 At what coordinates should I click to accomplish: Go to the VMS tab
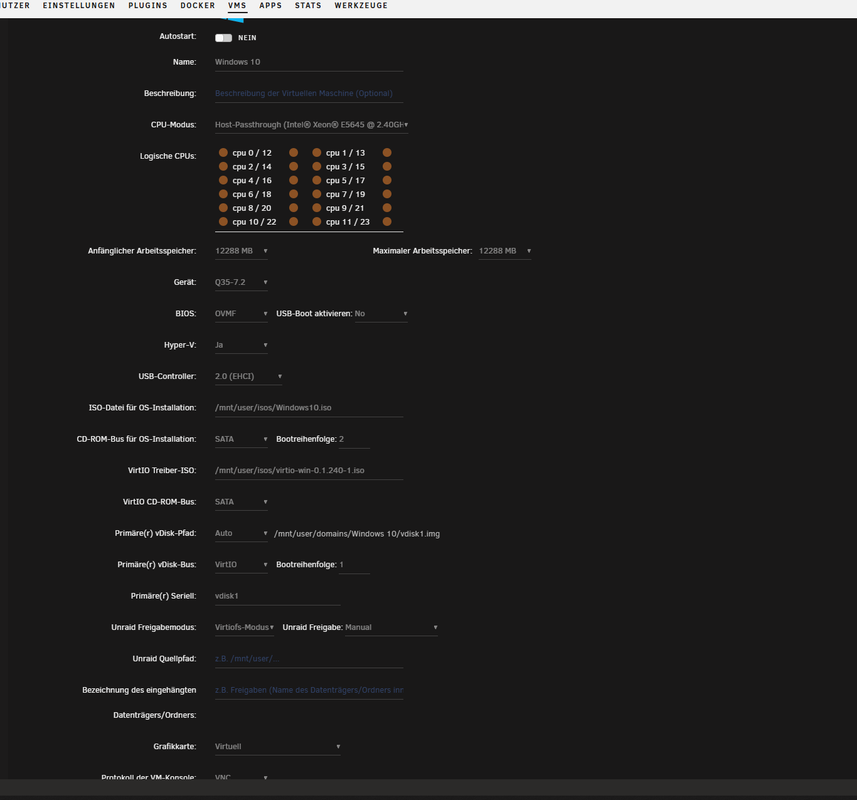coord(237,5)
